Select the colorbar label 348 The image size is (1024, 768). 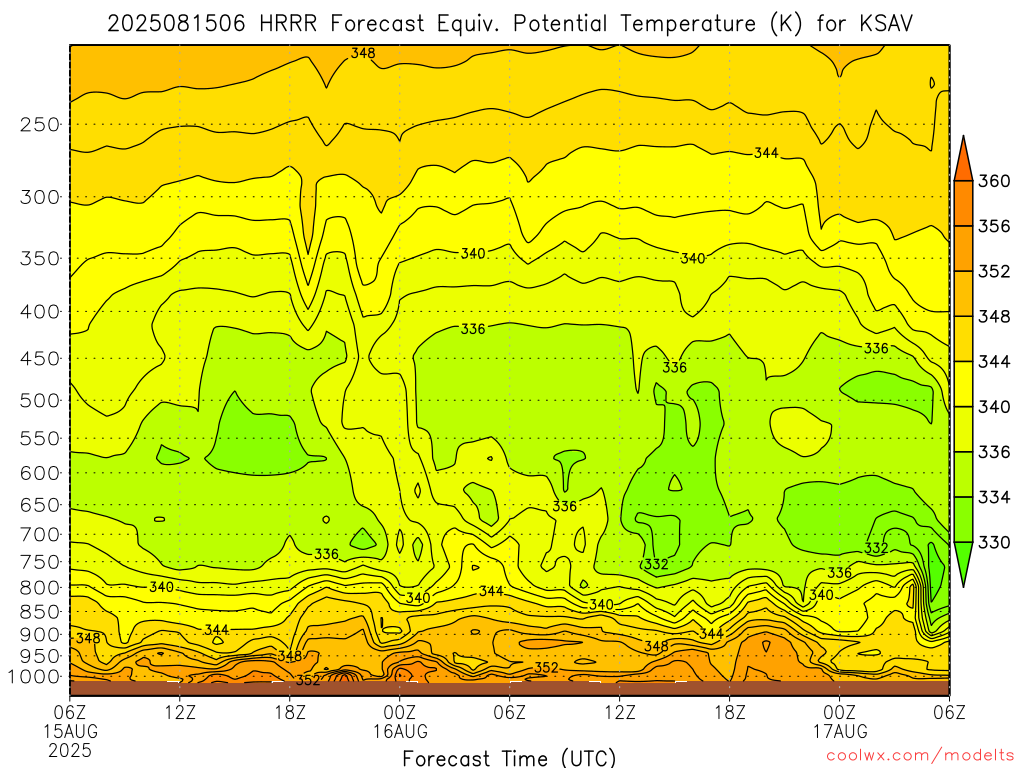[994, 316]
